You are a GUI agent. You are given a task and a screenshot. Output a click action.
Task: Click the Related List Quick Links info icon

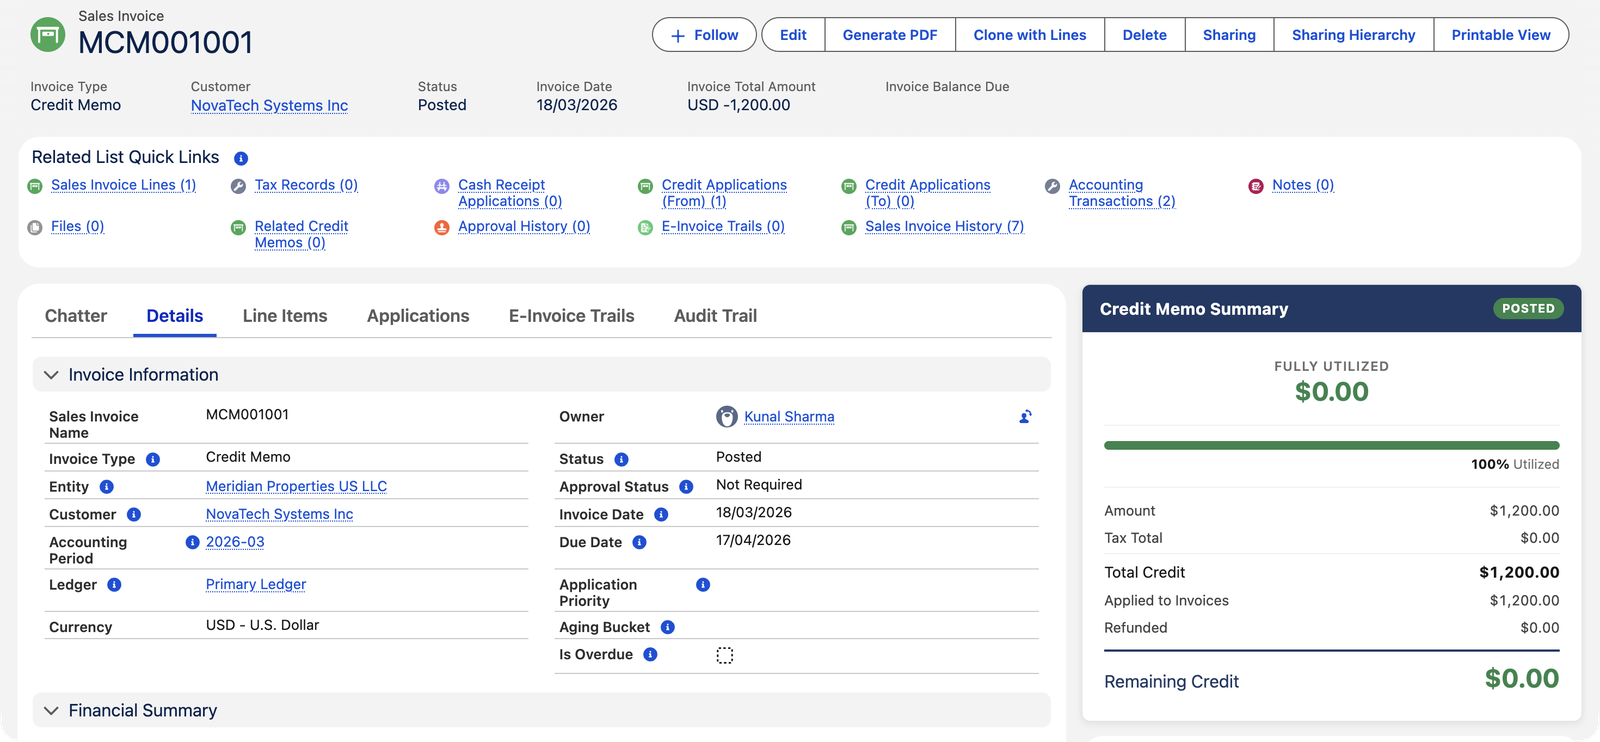click(x=241, y=158)
